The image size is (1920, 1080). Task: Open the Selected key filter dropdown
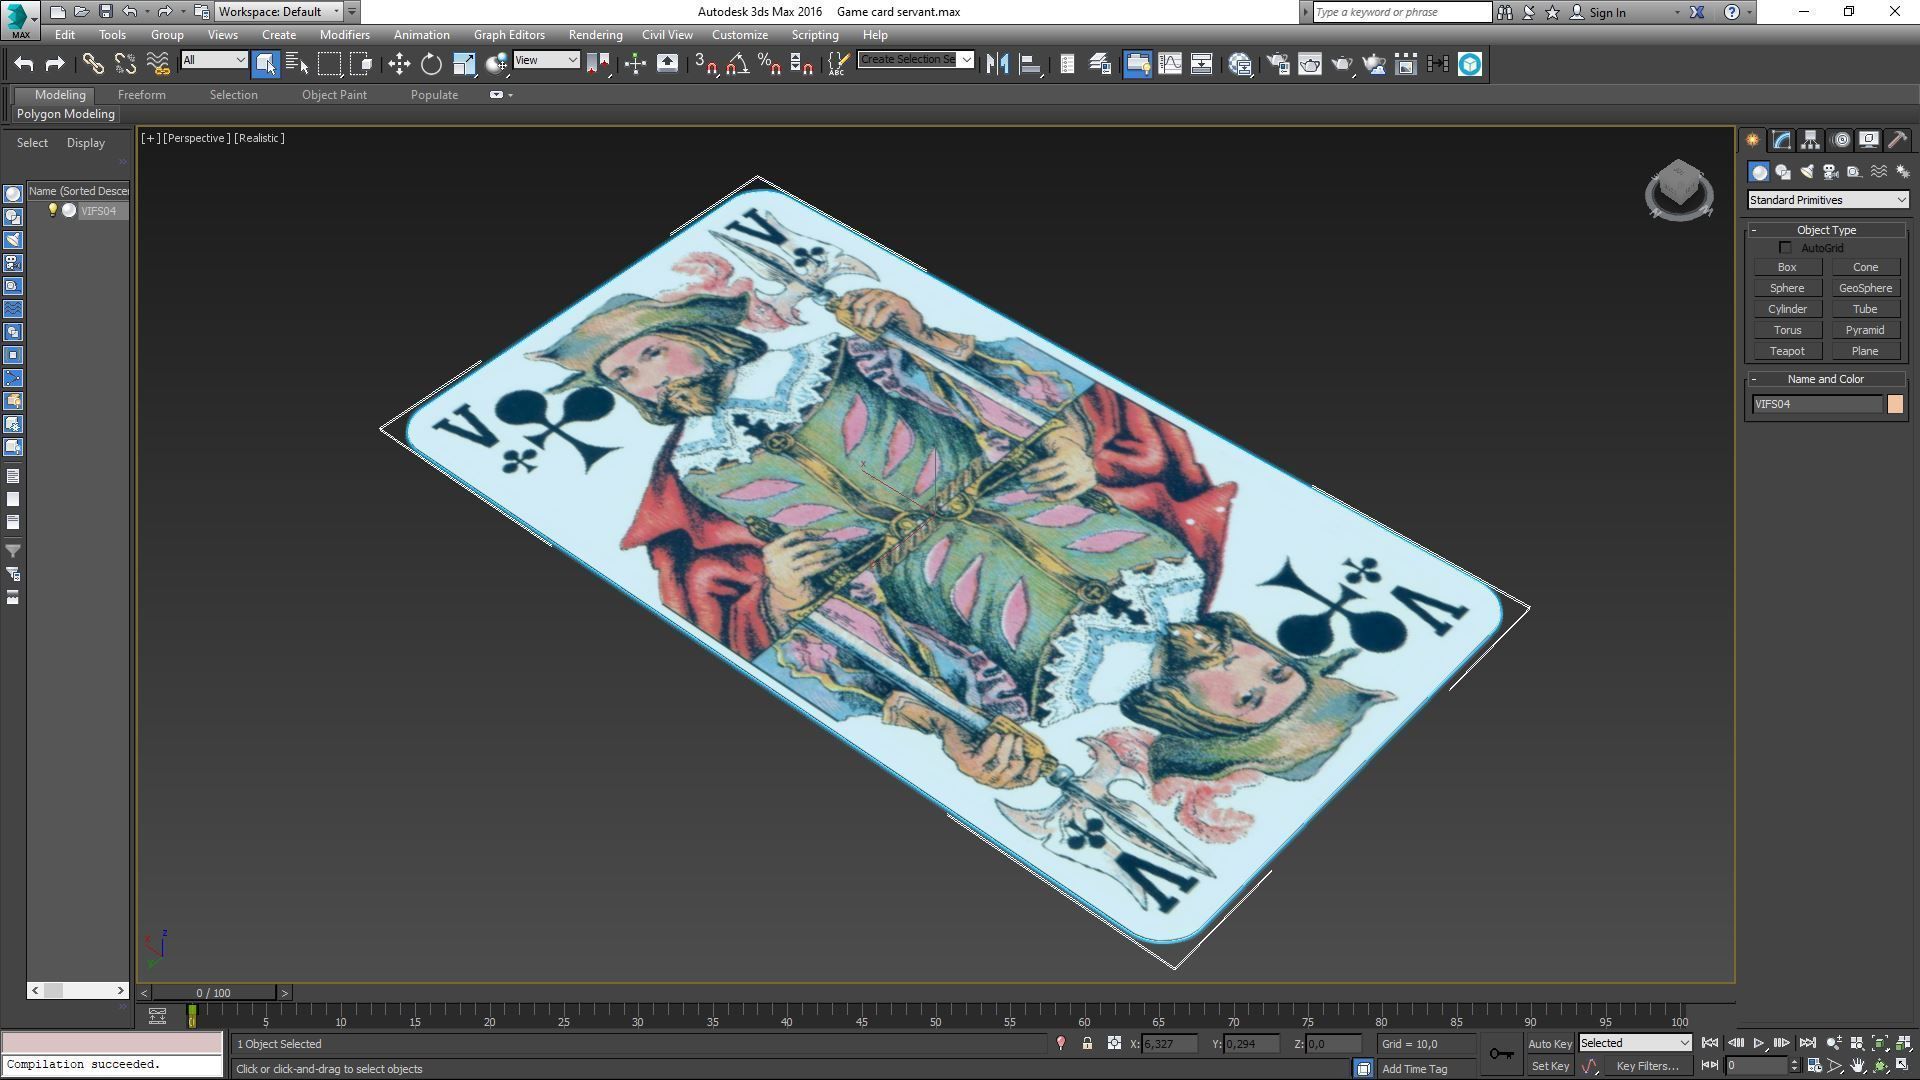point(1634,1043)
